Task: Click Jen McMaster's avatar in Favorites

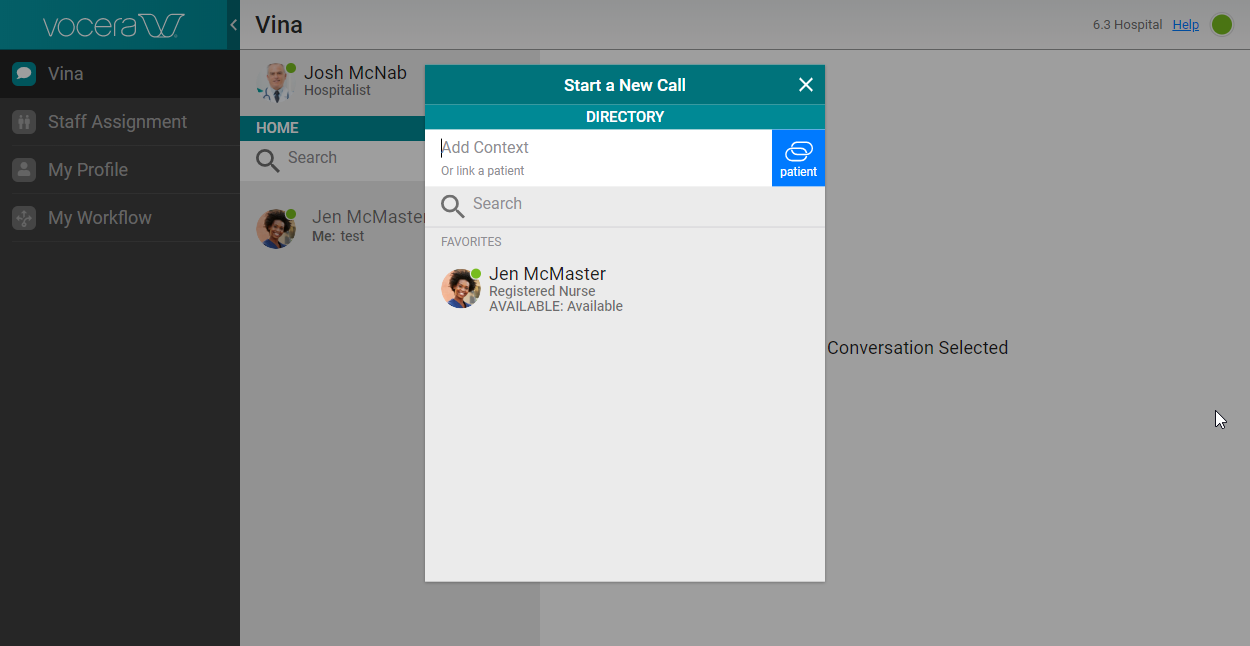Action: (x=461, y=289)
